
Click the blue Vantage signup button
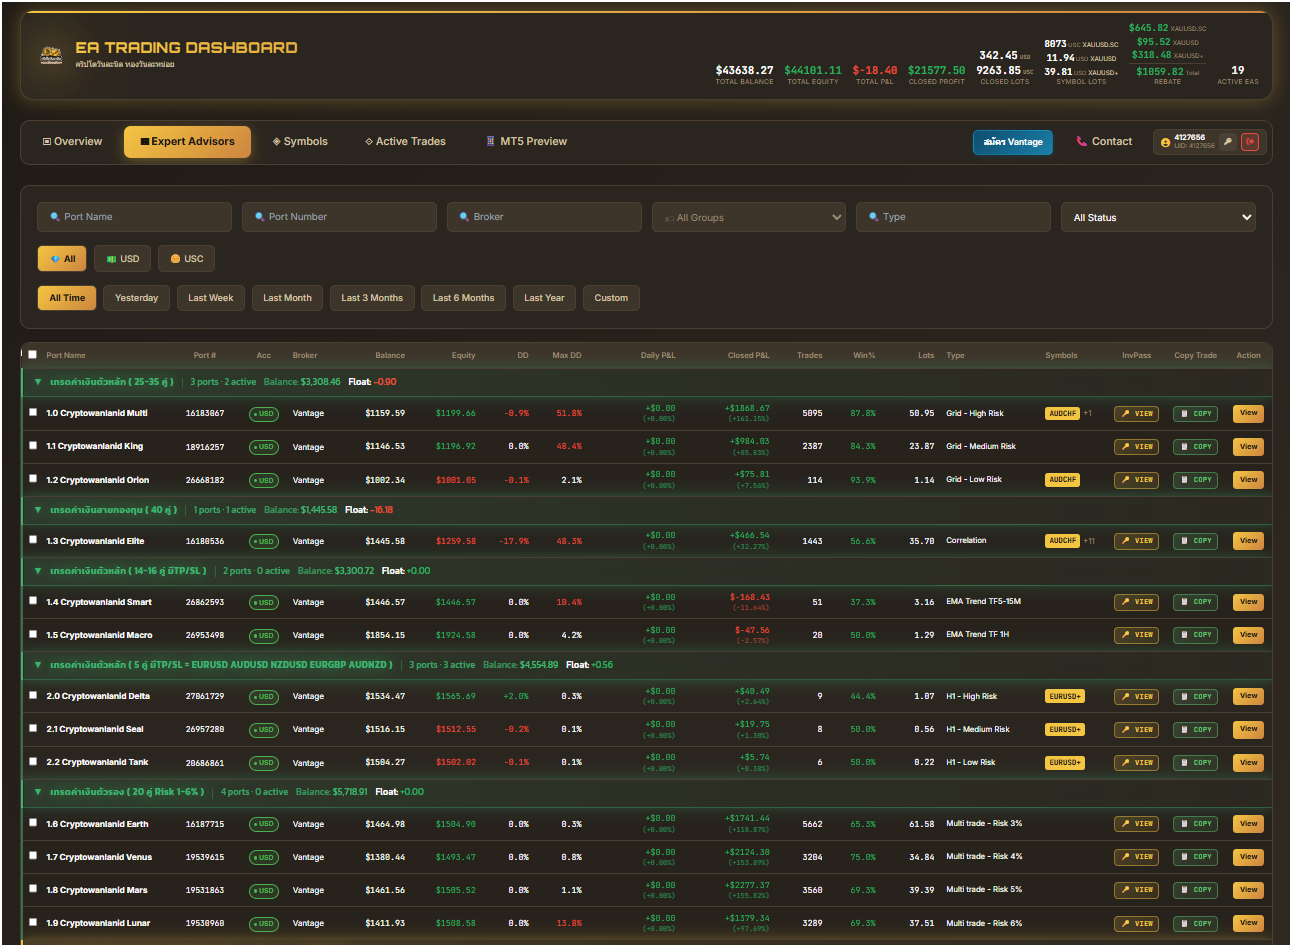(1012, 142)
